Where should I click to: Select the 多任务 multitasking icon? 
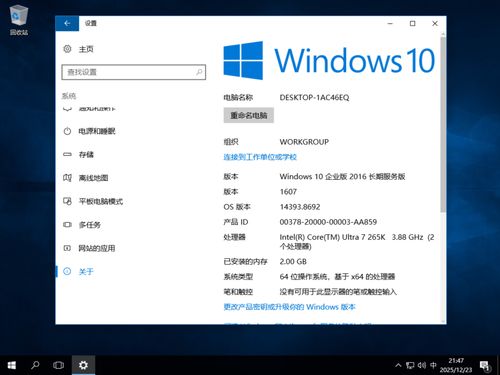(67, 225)
